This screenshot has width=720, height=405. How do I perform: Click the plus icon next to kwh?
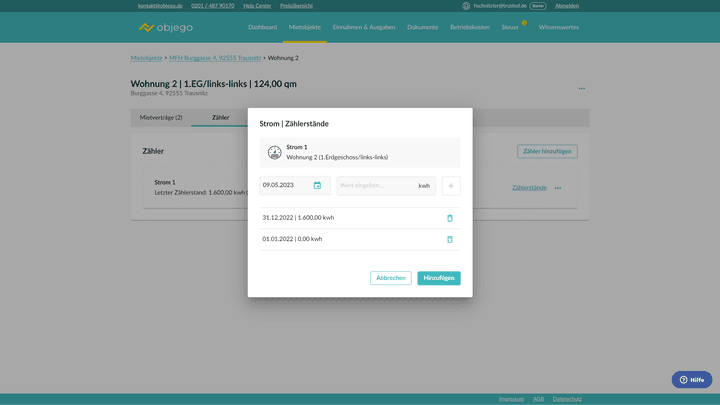click(x=451, y=186)
